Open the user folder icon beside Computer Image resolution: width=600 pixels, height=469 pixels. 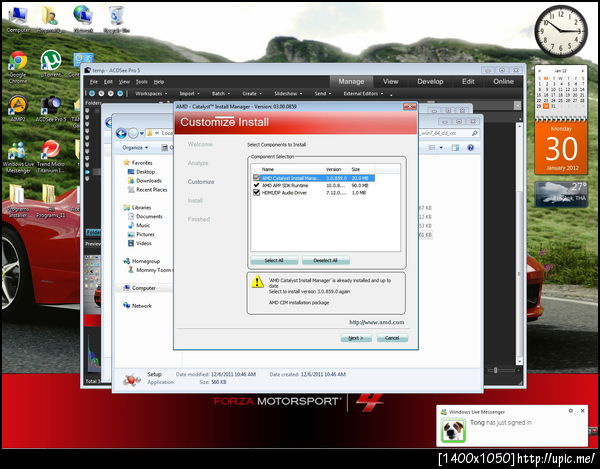[x=50, y=19]
